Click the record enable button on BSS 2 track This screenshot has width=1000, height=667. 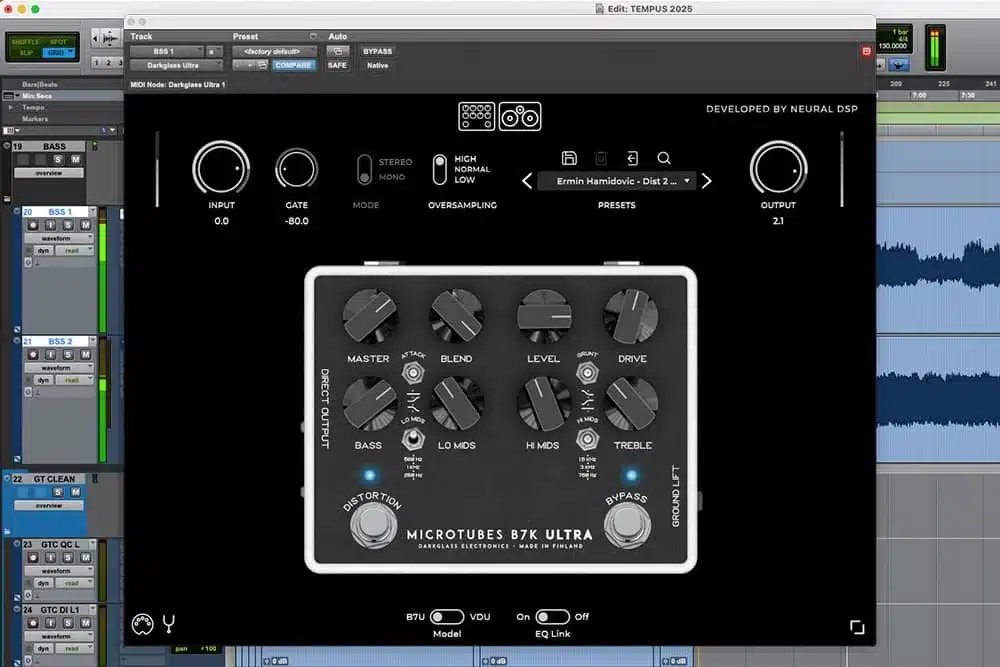click(x=33, y=355)
